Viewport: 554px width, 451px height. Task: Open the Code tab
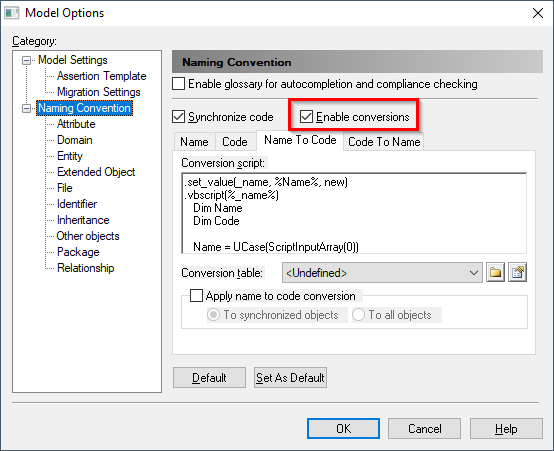tap(235, 142)
